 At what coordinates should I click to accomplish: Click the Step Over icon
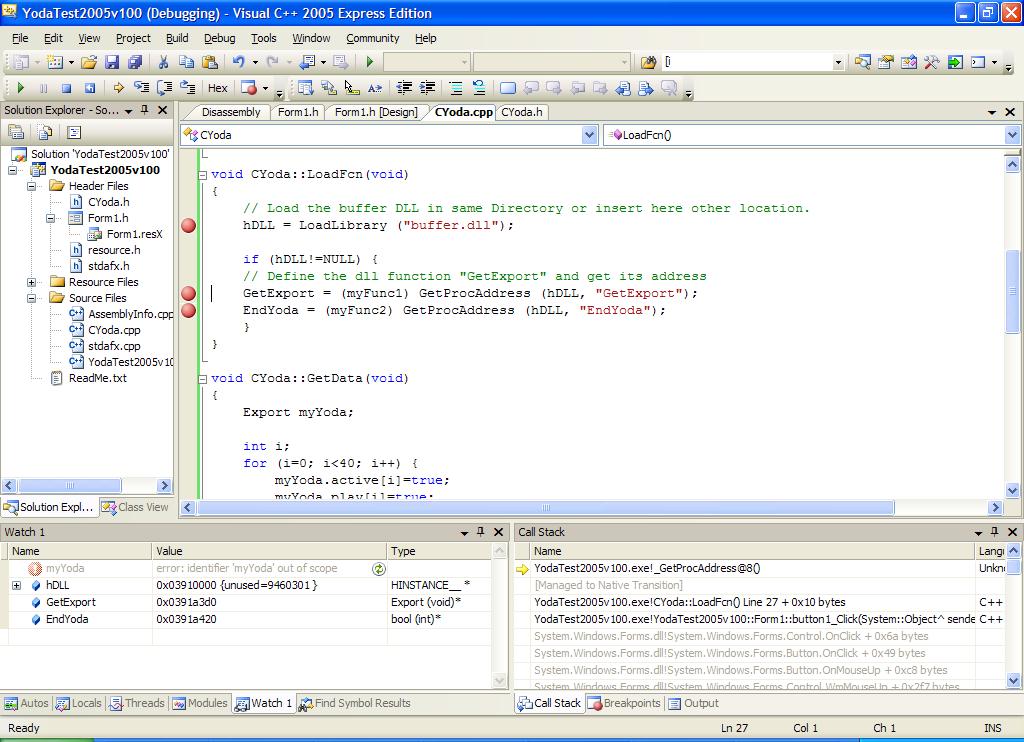point(165,88)
